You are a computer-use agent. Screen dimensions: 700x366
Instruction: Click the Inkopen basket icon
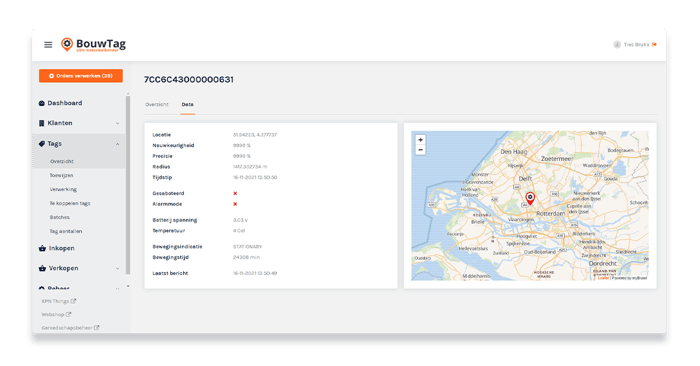point(42,248)
